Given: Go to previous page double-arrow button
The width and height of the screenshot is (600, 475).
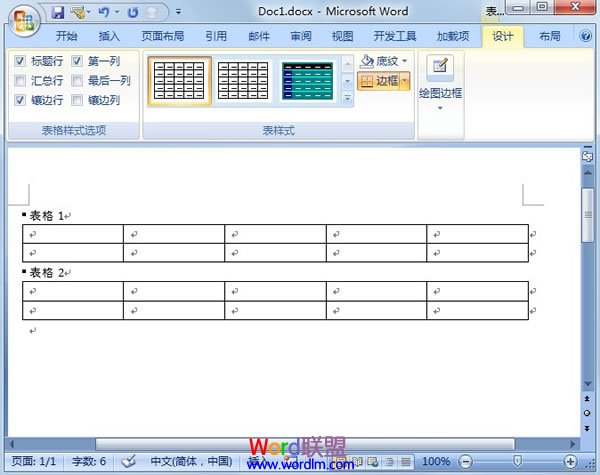Looking at the screenshot, I should (x=587, y=398).
